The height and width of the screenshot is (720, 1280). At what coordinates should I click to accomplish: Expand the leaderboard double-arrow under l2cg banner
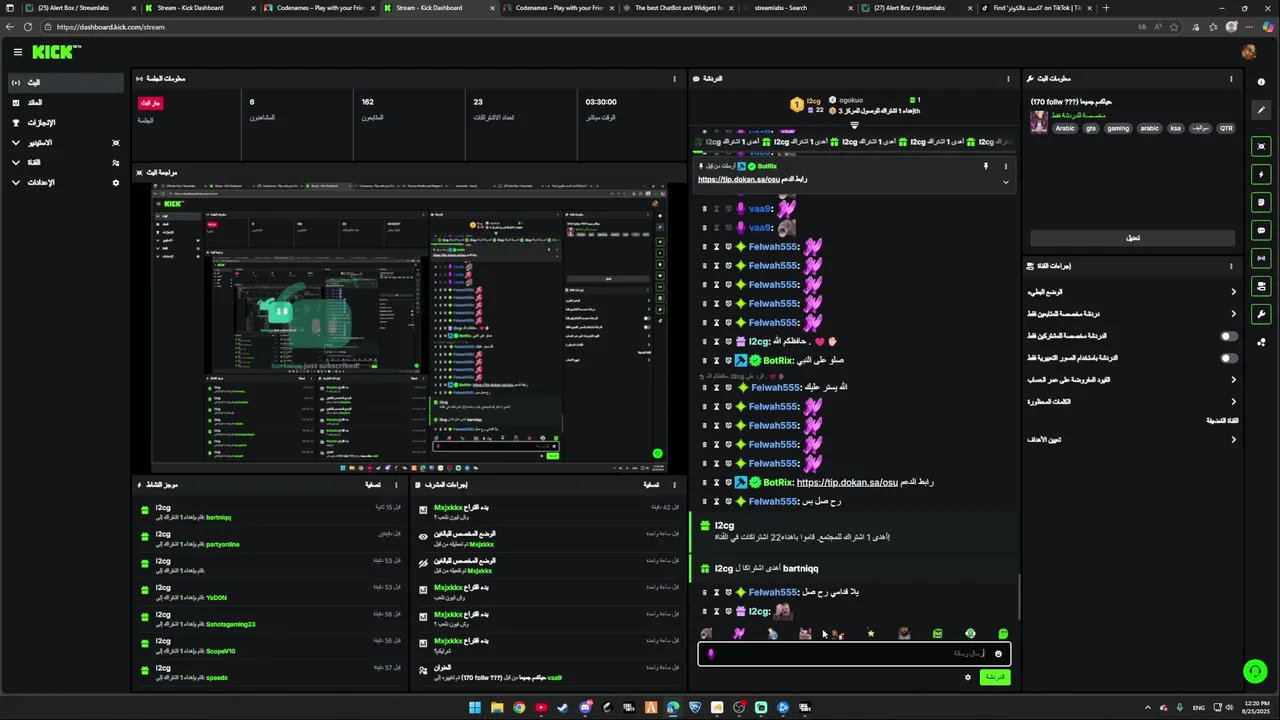click(x=854, y=126)
